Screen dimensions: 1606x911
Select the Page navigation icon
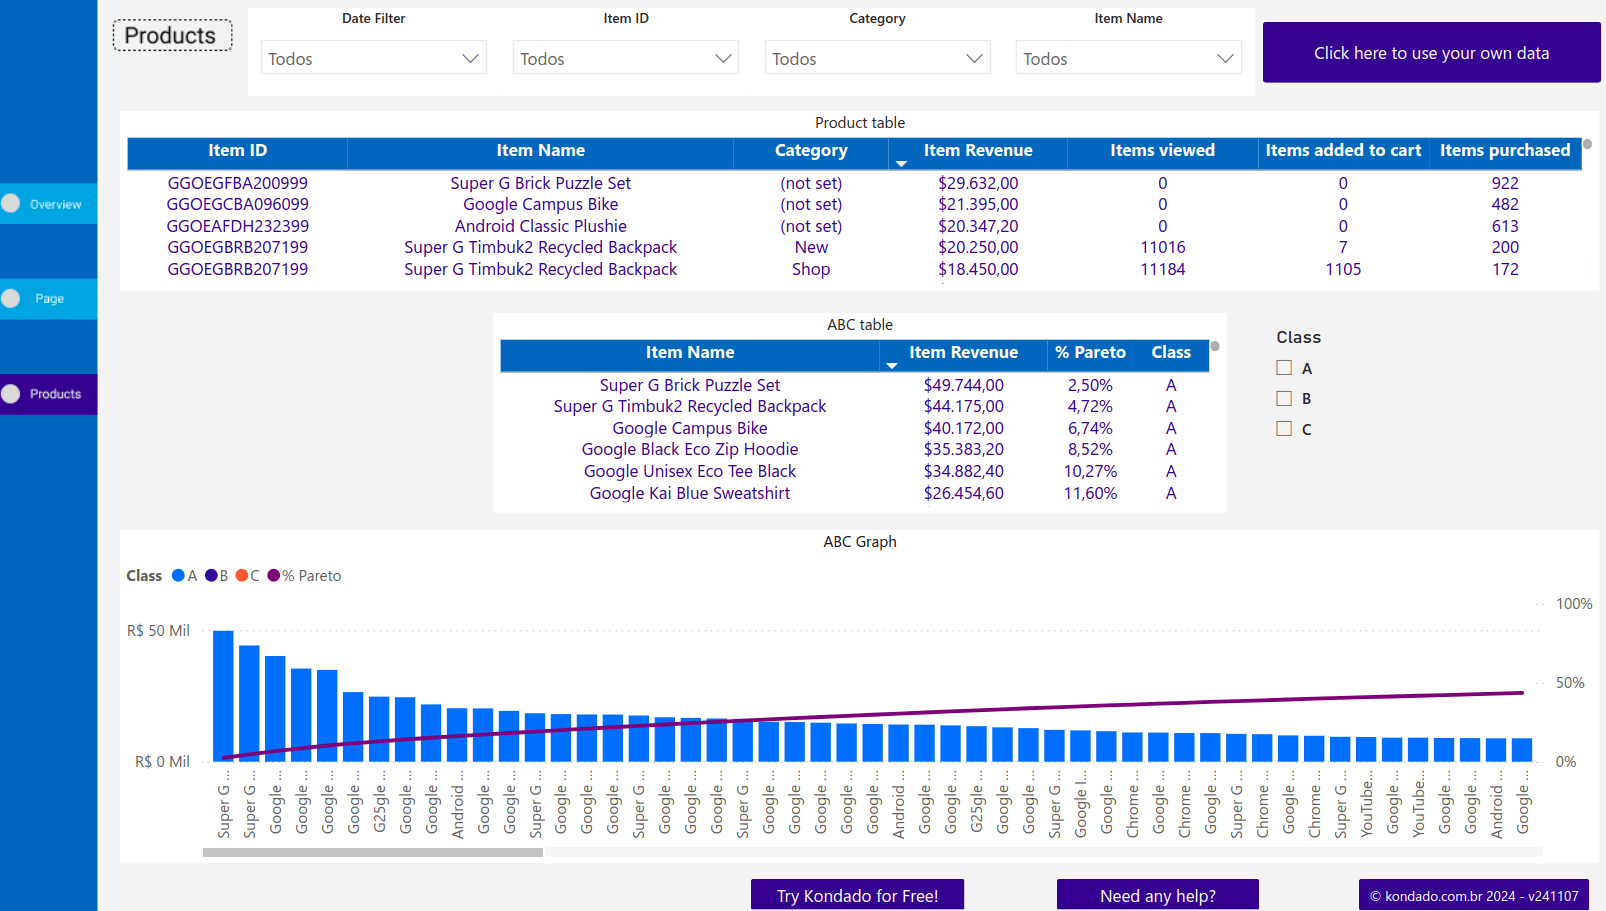10,298
